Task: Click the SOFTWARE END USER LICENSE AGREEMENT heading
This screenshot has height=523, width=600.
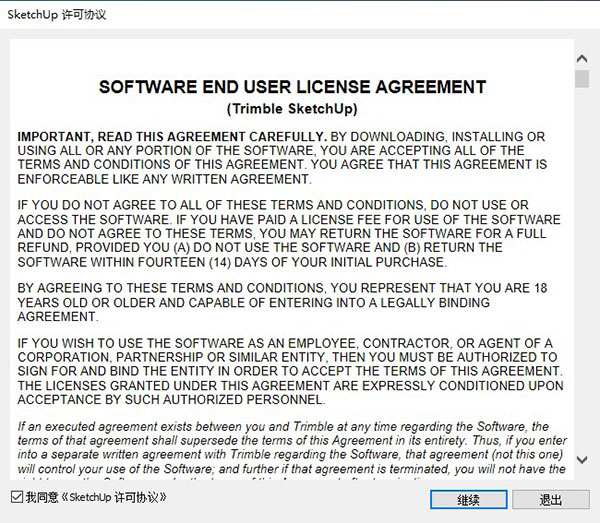Action: (292, 87)
